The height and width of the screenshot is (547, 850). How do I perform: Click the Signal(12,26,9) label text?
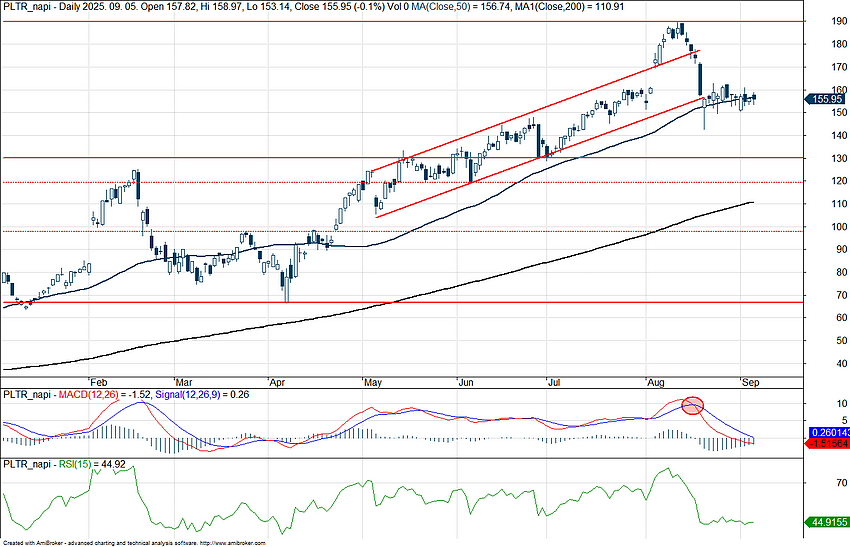[188, 395]
